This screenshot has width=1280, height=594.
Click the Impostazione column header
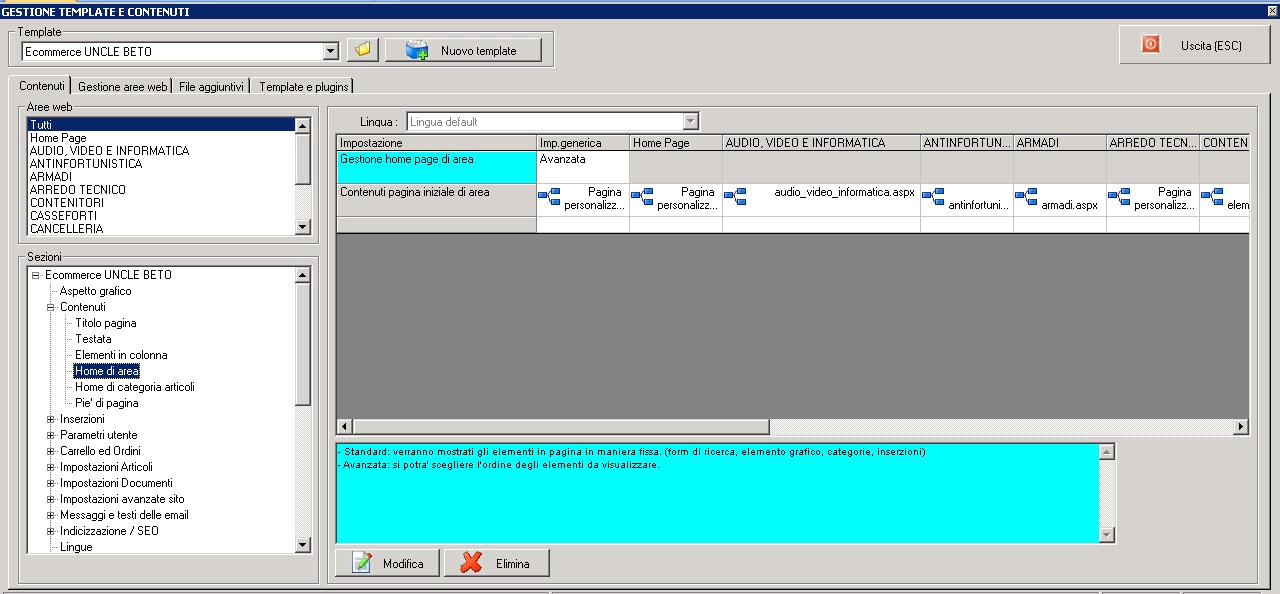pyautogui.click(x=436, y=143)
